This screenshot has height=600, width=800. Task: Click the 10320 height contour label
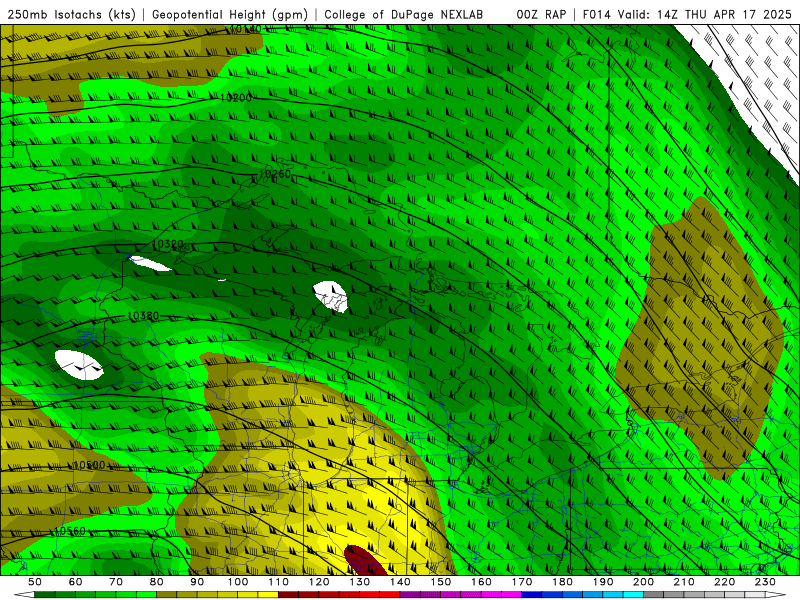(x=168, y=244)
